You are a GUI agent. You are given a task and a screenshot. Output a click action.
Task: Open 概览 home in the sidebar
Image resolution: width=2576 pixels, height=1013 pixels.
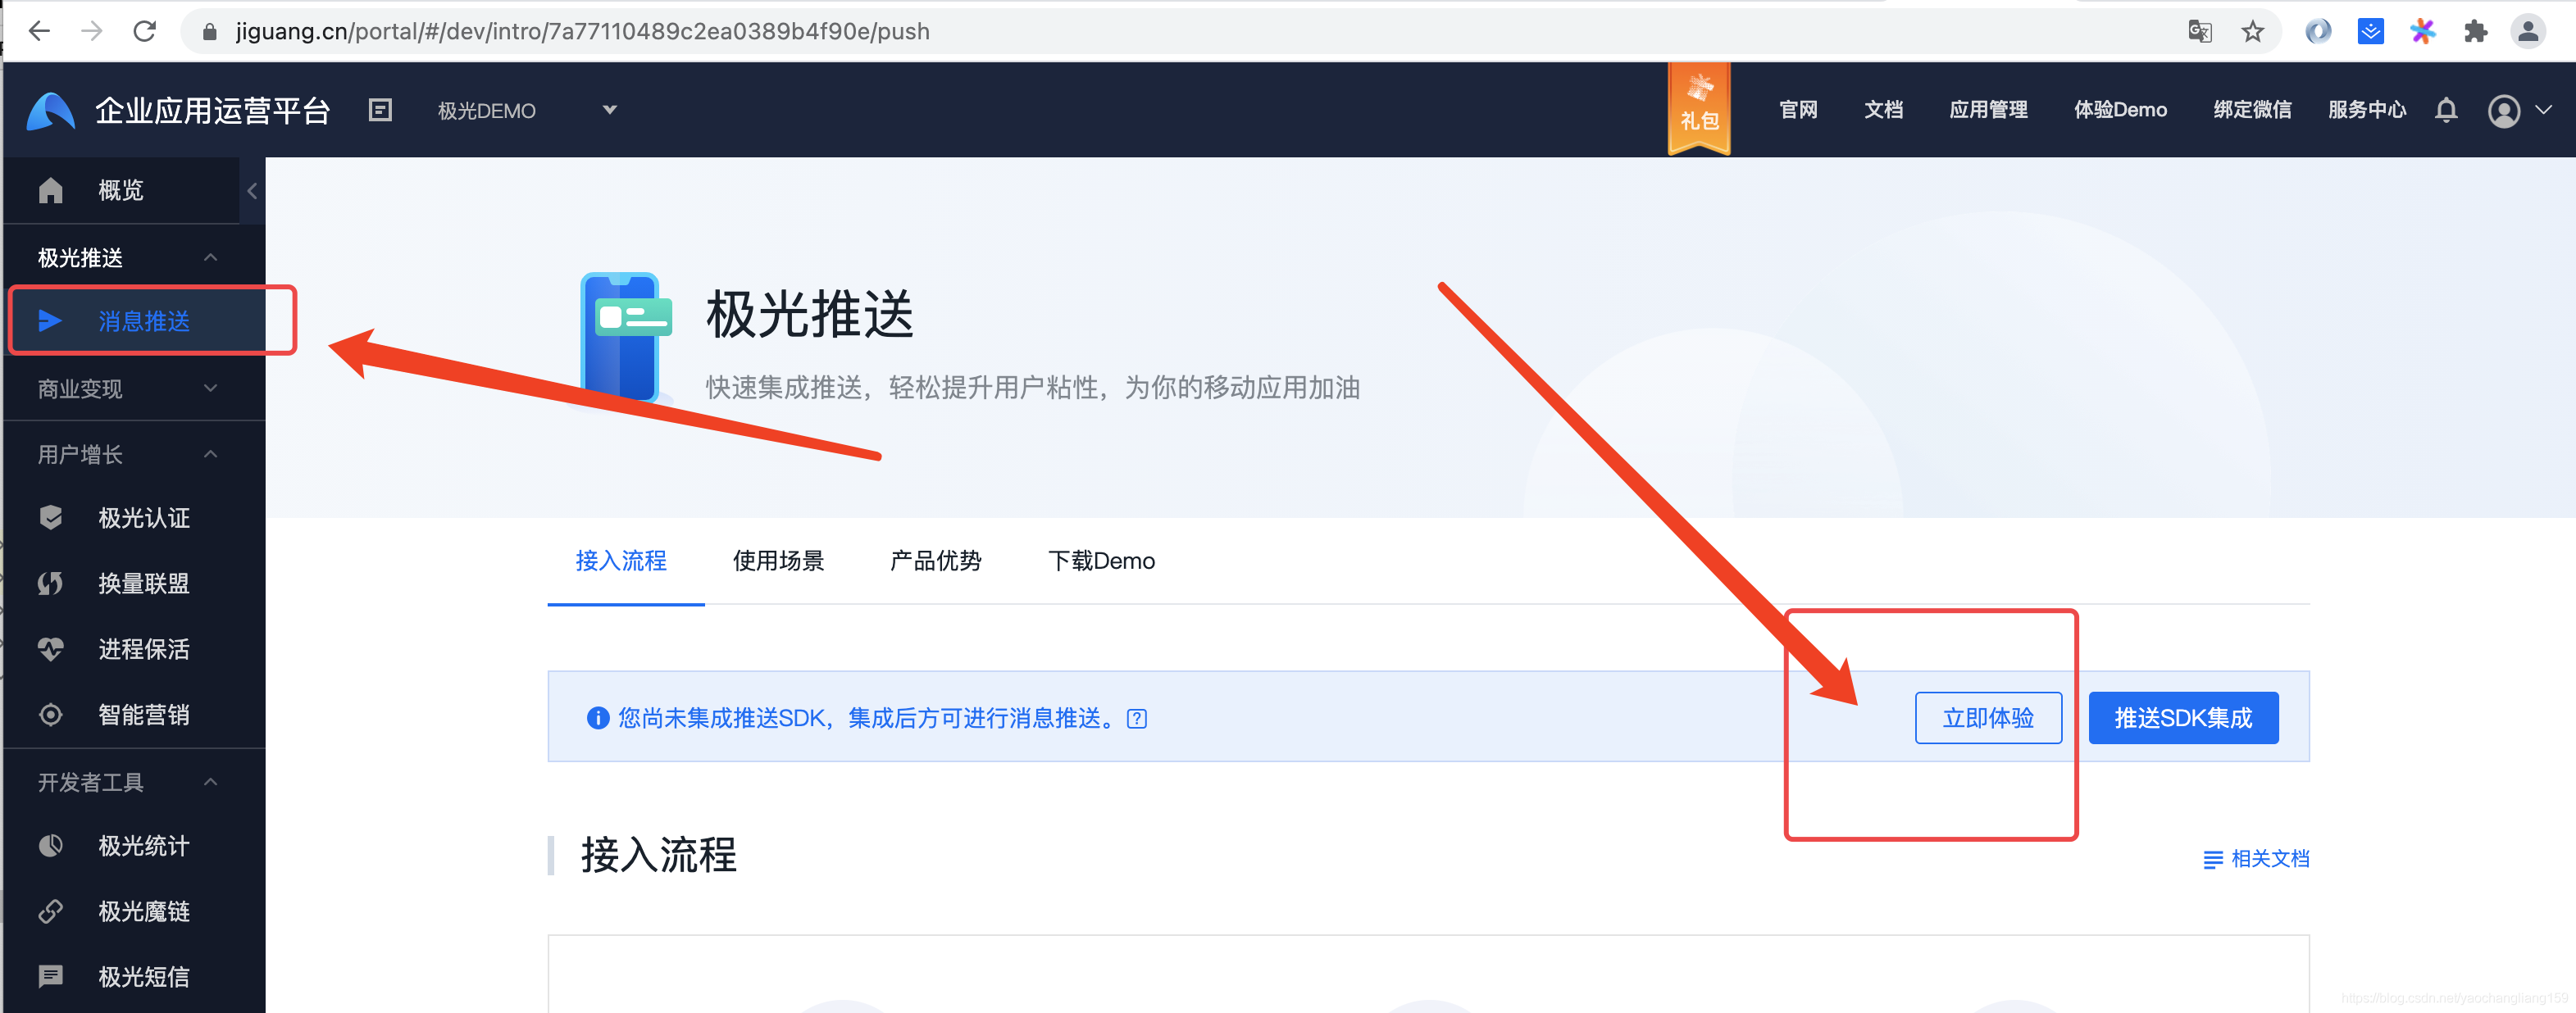click(121, 190)
